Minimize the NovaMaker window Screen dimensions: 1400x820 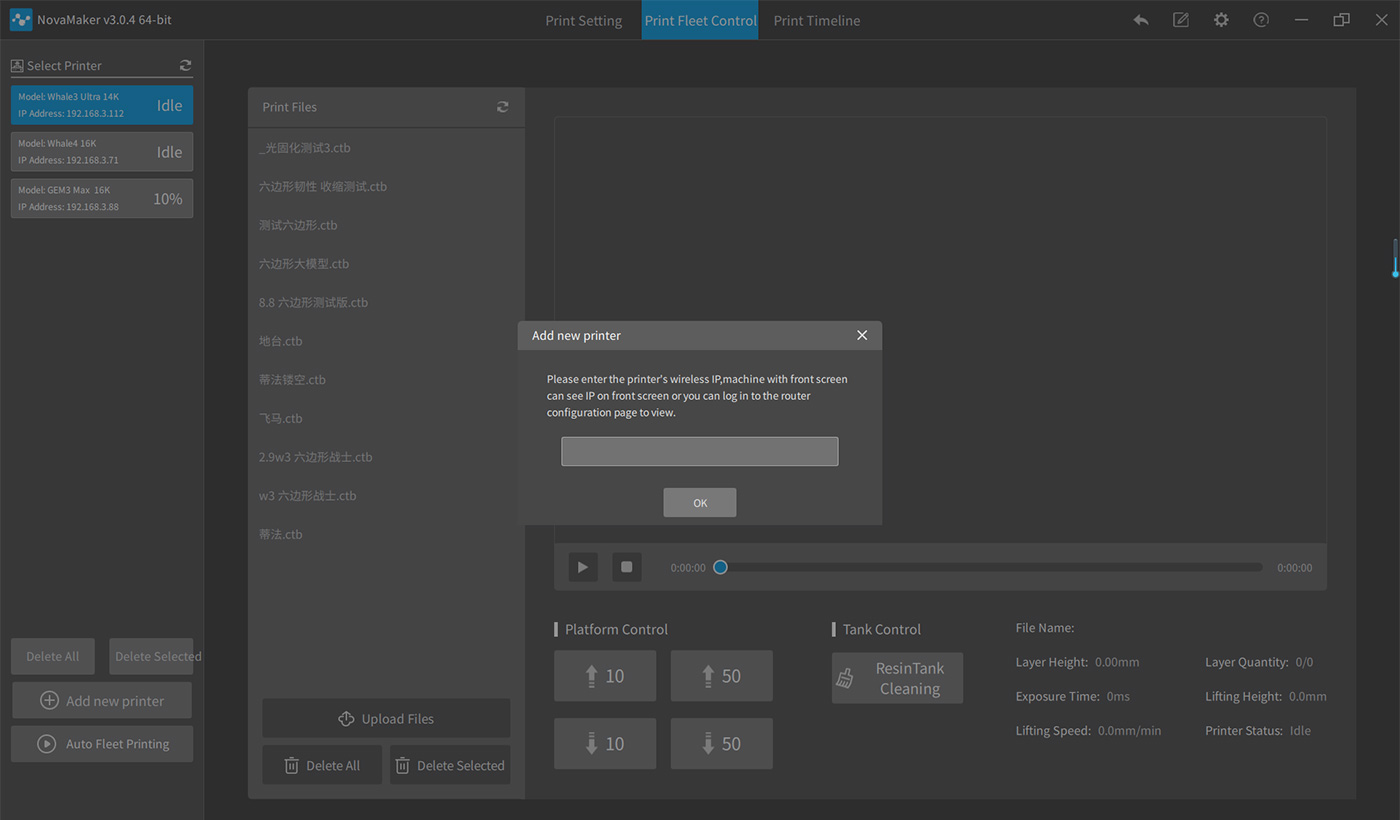click(x=1301, y=20)
